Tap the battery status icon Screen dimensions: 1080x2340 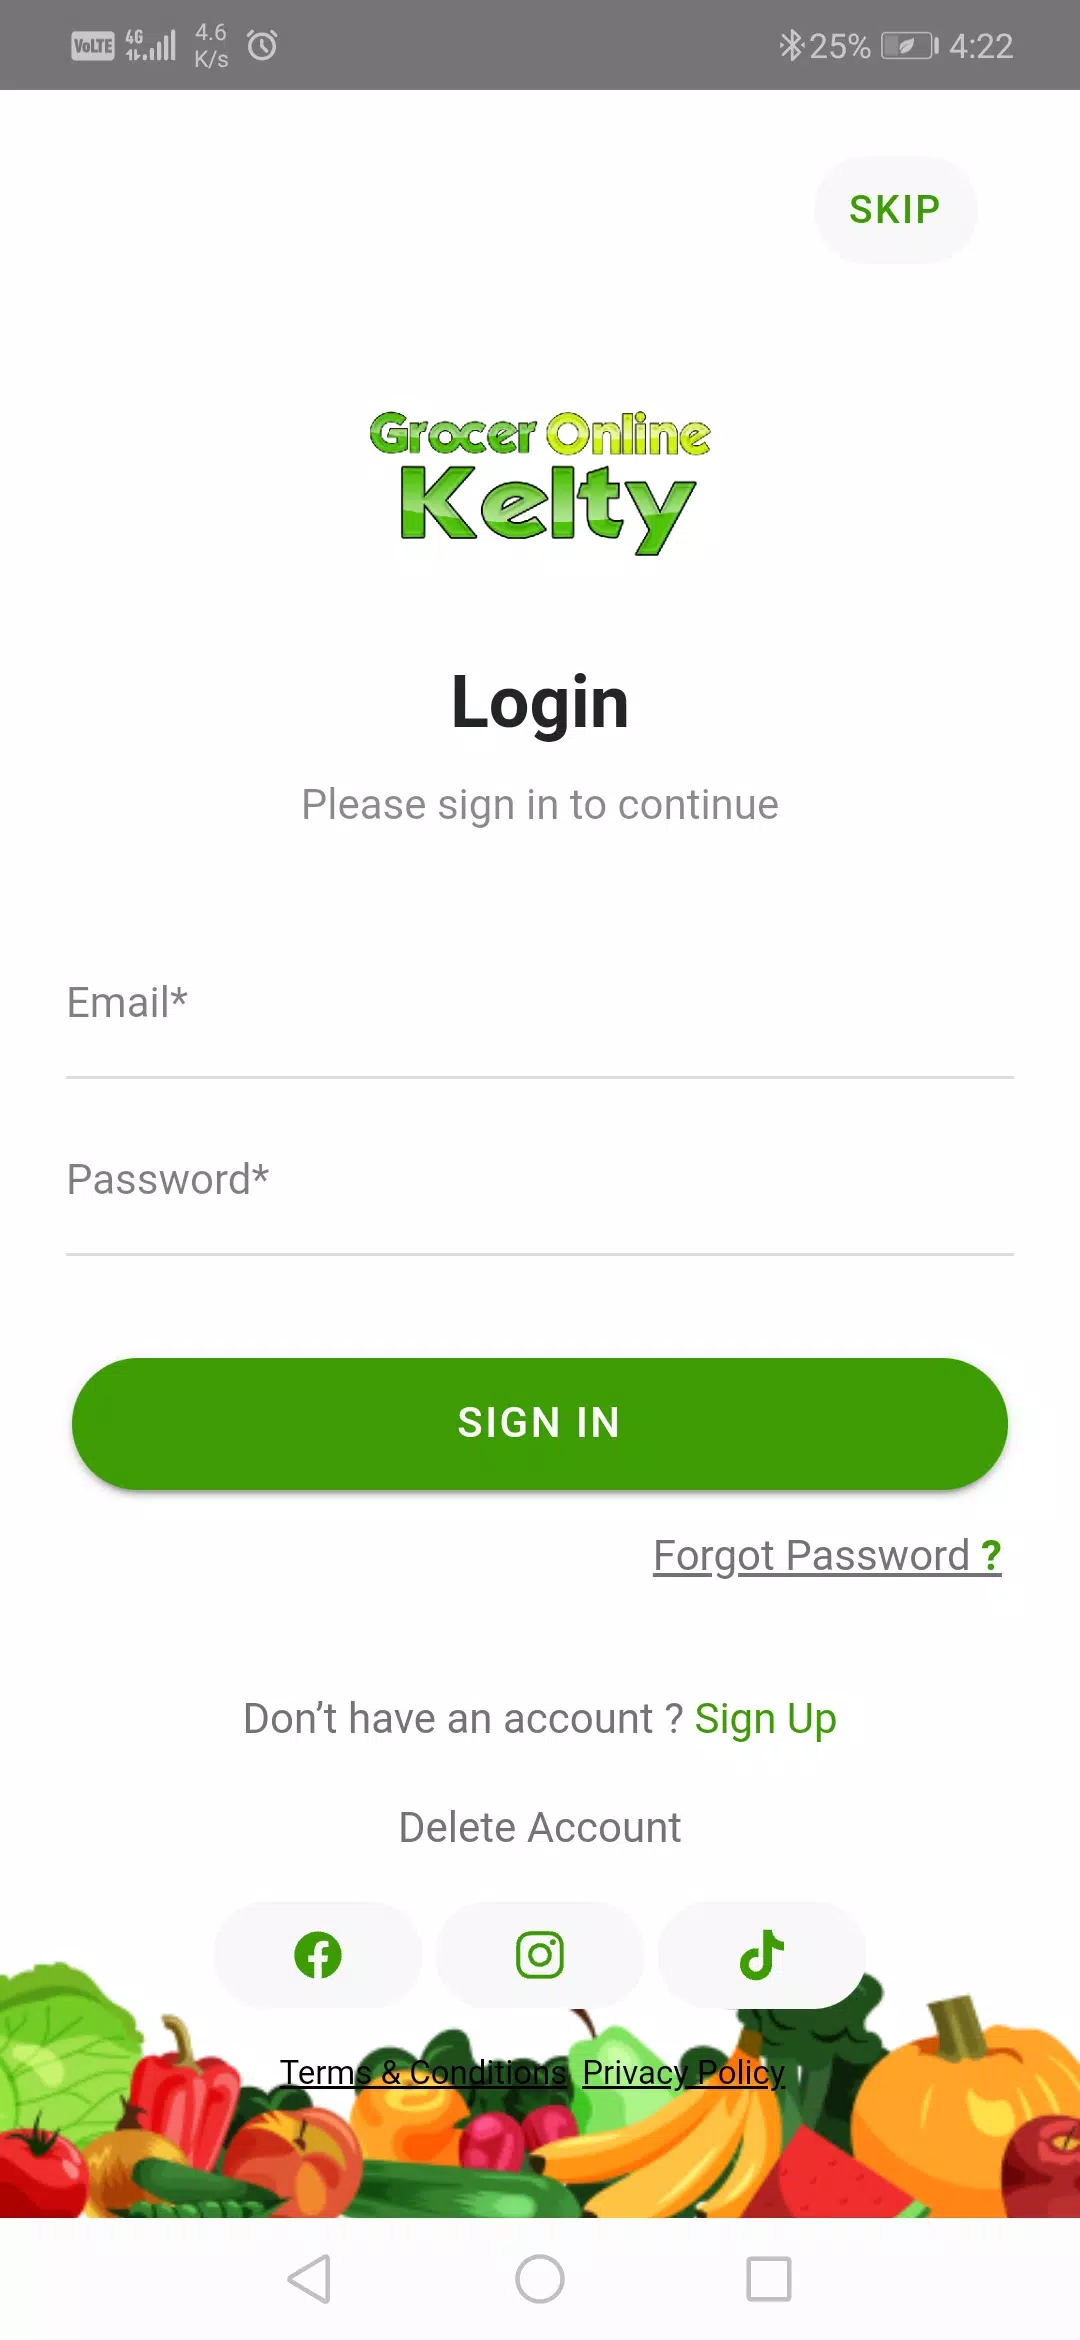(909, 46)
